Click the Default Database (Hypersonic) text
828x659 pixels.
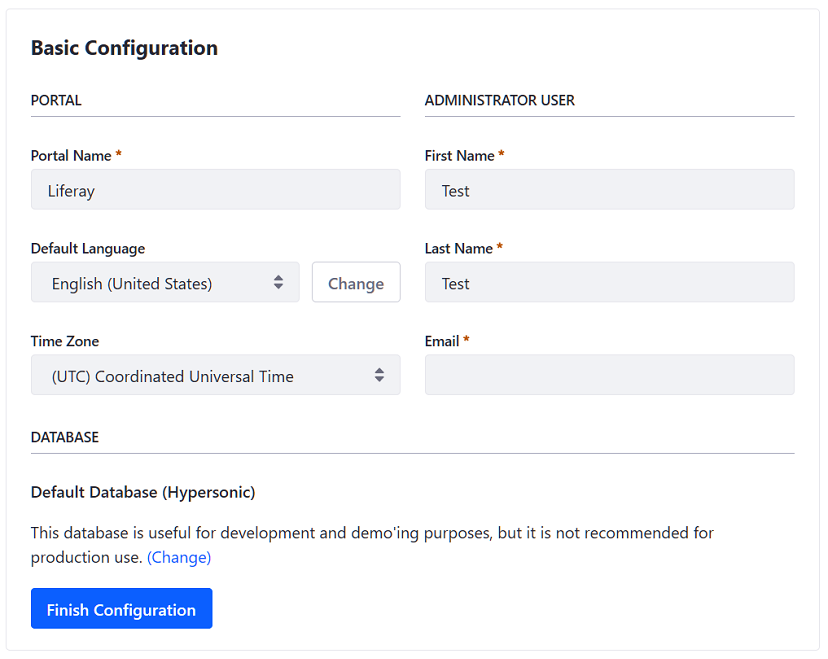tap(143, 493)
